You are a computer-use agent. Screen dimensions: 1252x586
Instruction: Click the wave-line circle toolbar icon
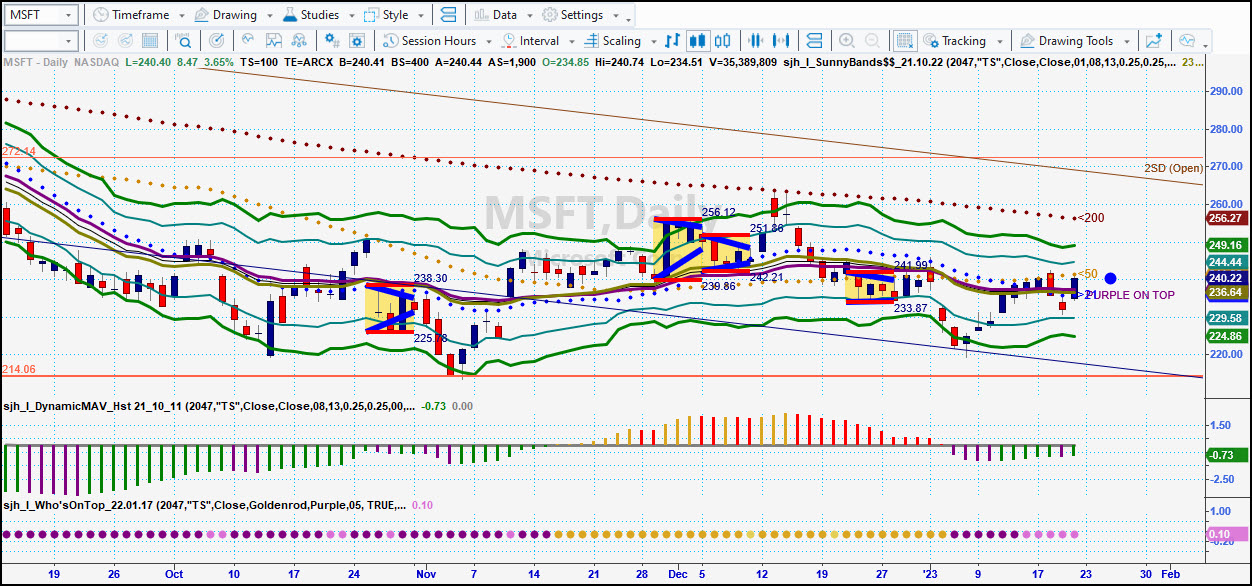[x=246, y=41]
